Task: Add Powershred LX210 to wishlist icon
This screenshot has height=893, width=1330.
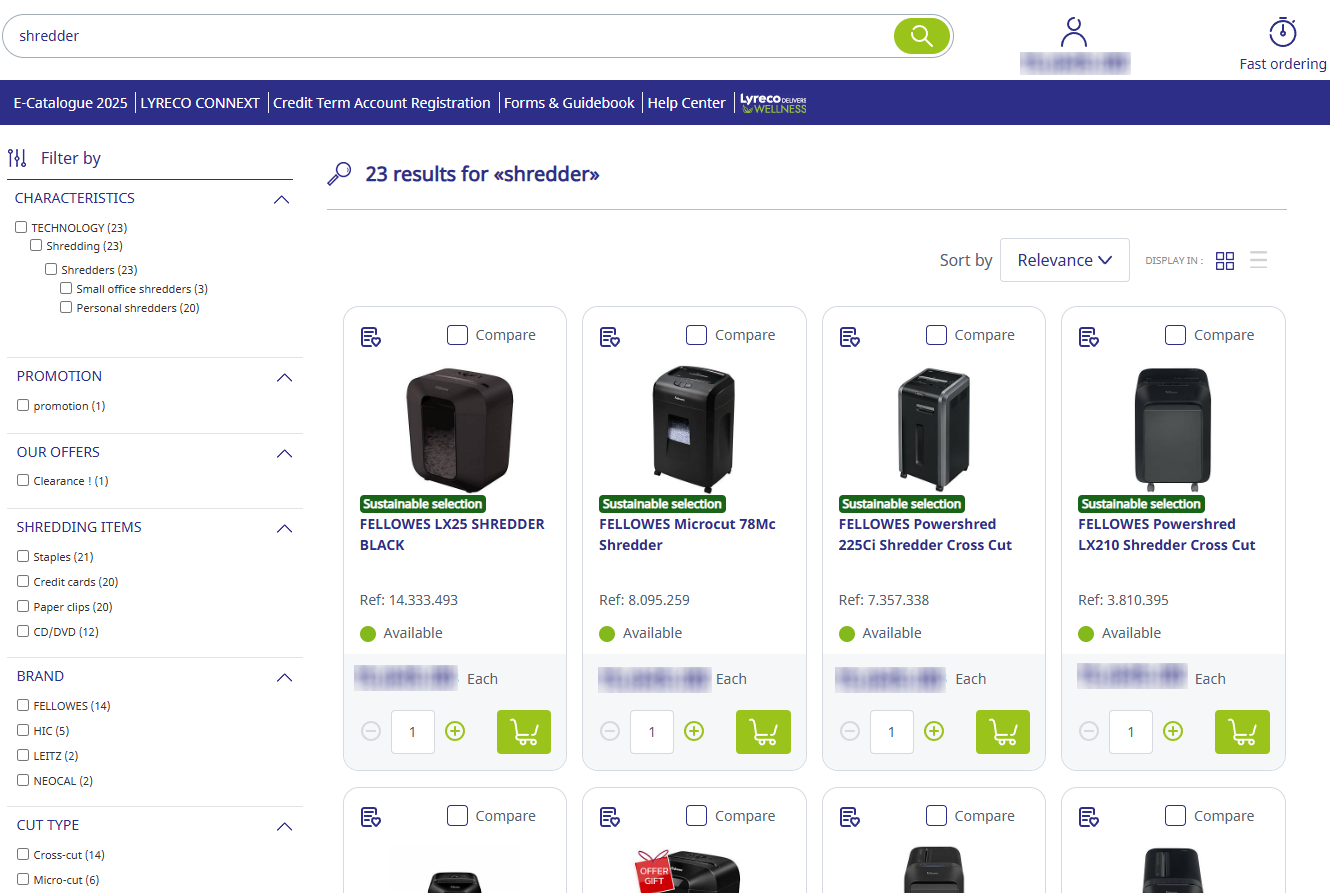Action: (1089, 337)
